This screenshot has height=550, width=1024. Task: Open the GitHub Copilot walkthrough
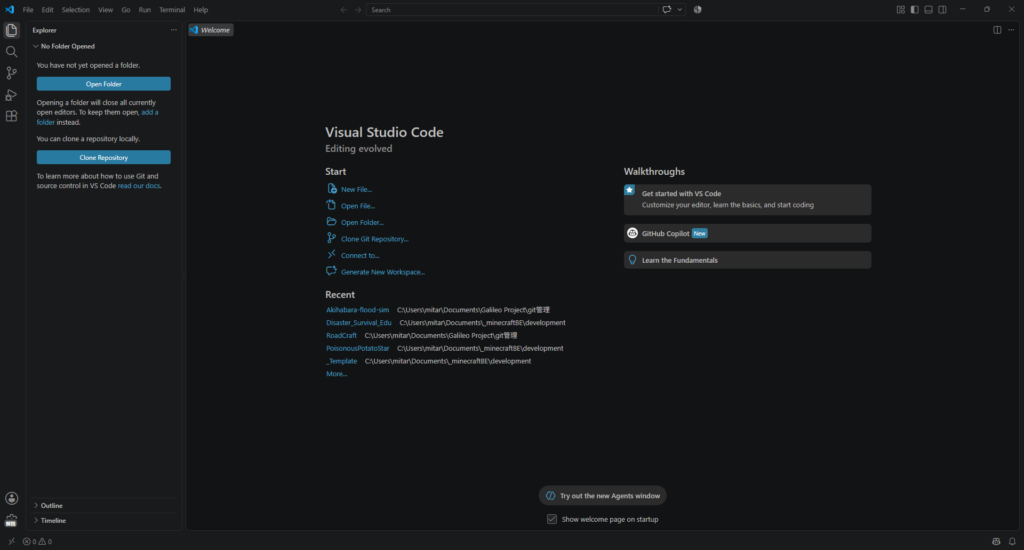click(747, 233)
